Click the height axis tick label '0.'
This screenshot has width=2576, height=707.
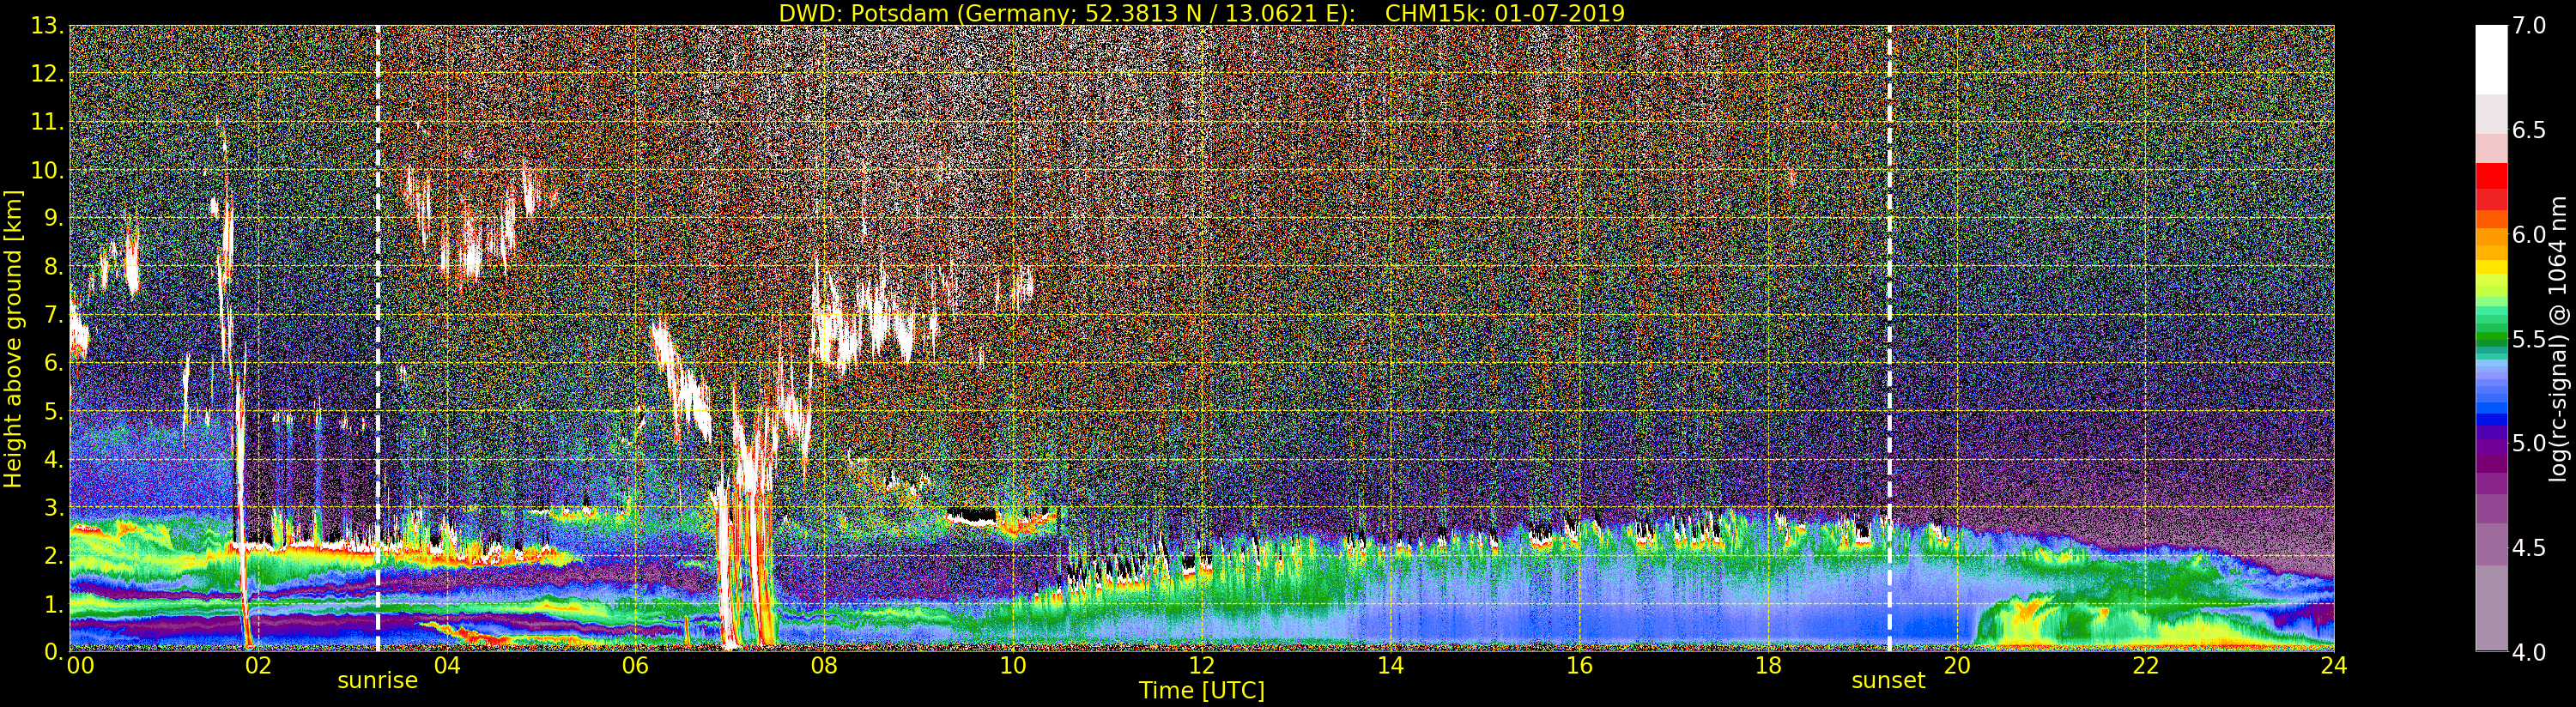[x=54, y=652]
